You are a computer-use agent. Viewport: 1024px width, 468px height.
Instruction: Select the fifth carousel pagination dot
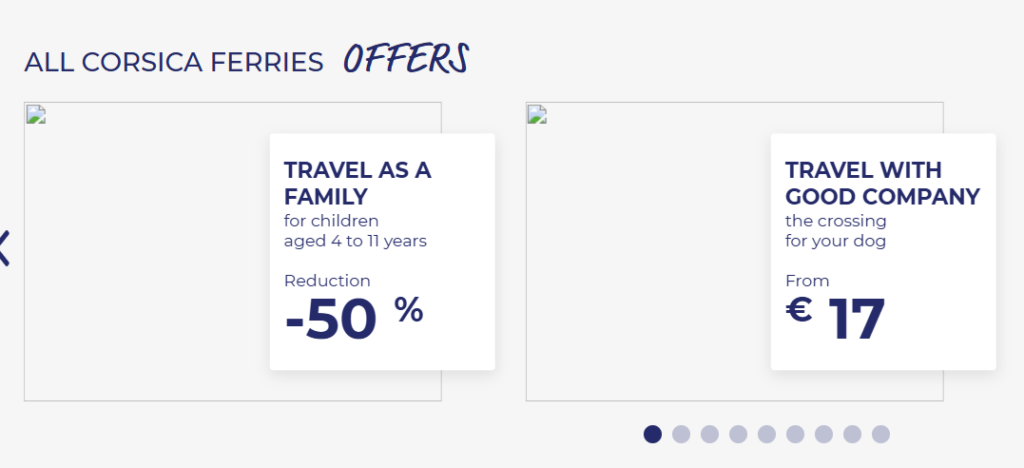coord(767,434)
